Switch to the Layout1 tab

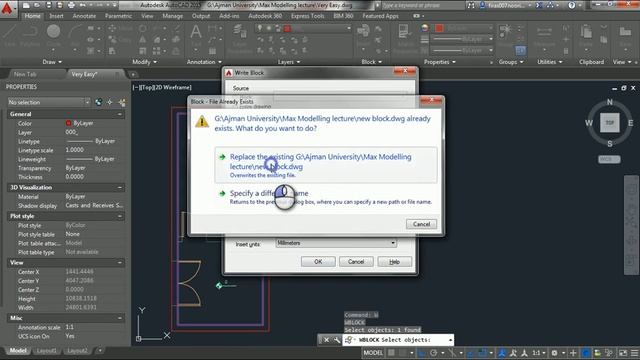47,351
